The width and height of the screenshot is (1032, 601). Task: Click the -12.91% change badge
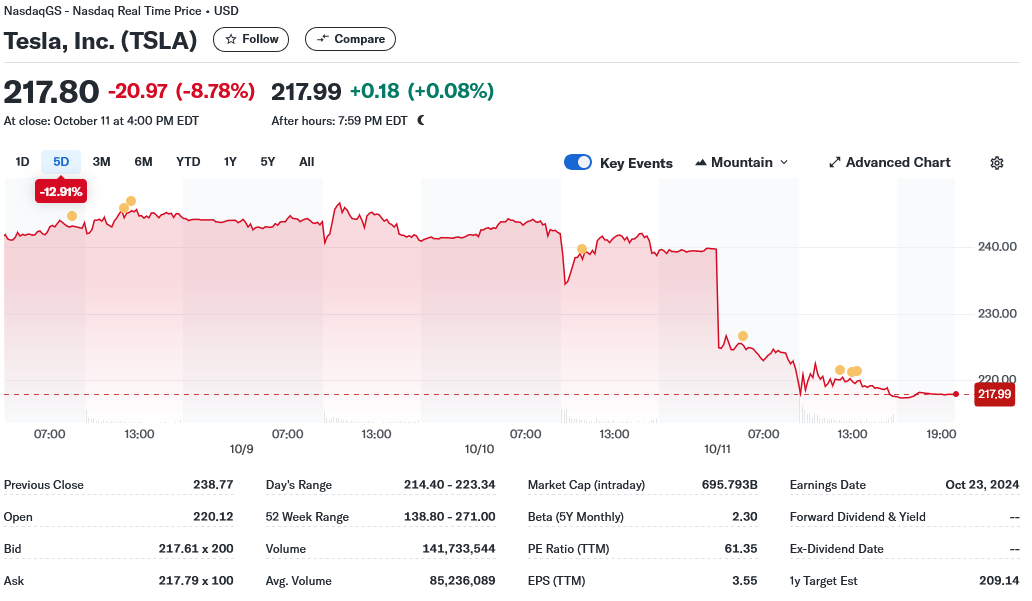(61, 192)
